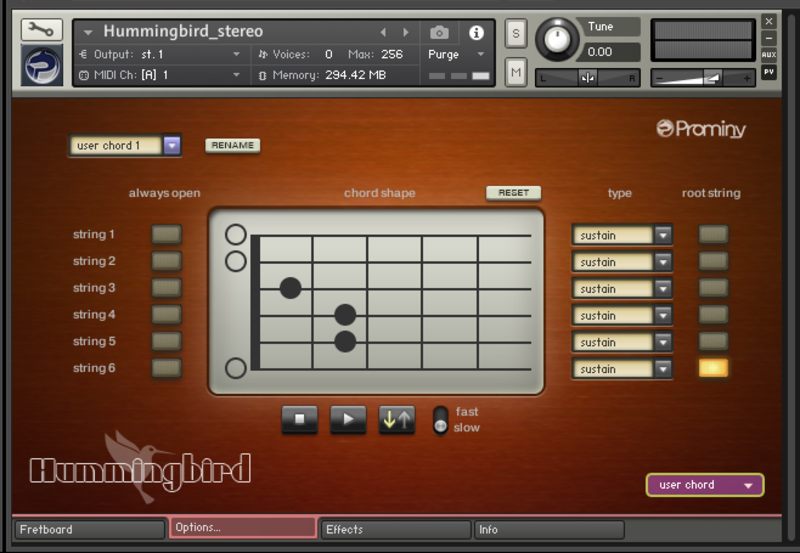Image resolution: width=800 pixels, height=553 pixels.
Task: Play the chord preview
Action: [x=348, y=419]
